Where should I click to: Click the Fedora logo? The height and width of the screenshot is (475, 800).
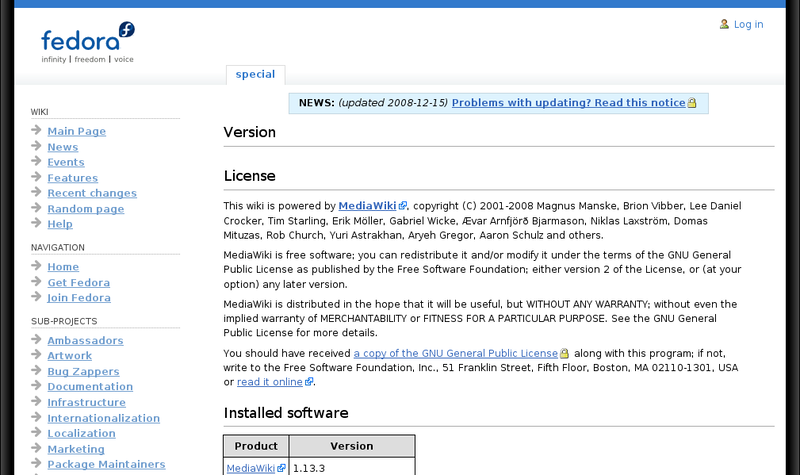click(x=87, y=42)
